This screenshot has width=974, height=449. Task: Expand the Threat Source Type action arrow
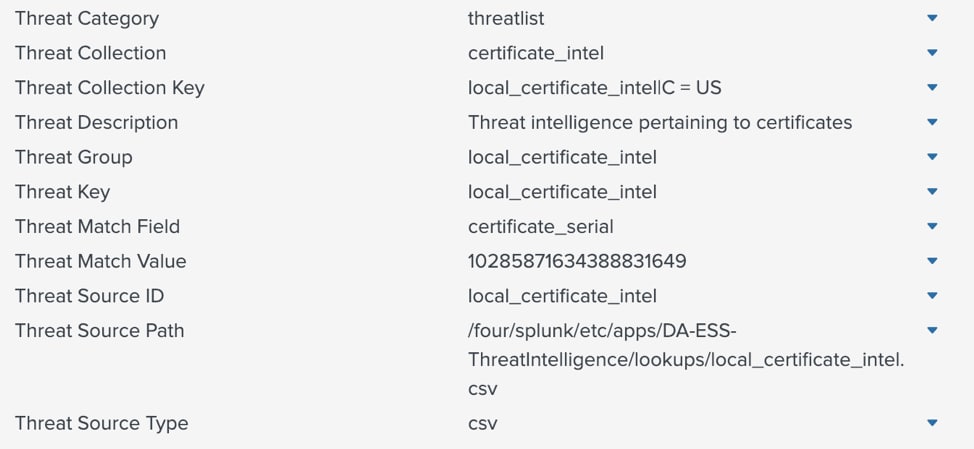click(932, 423)
